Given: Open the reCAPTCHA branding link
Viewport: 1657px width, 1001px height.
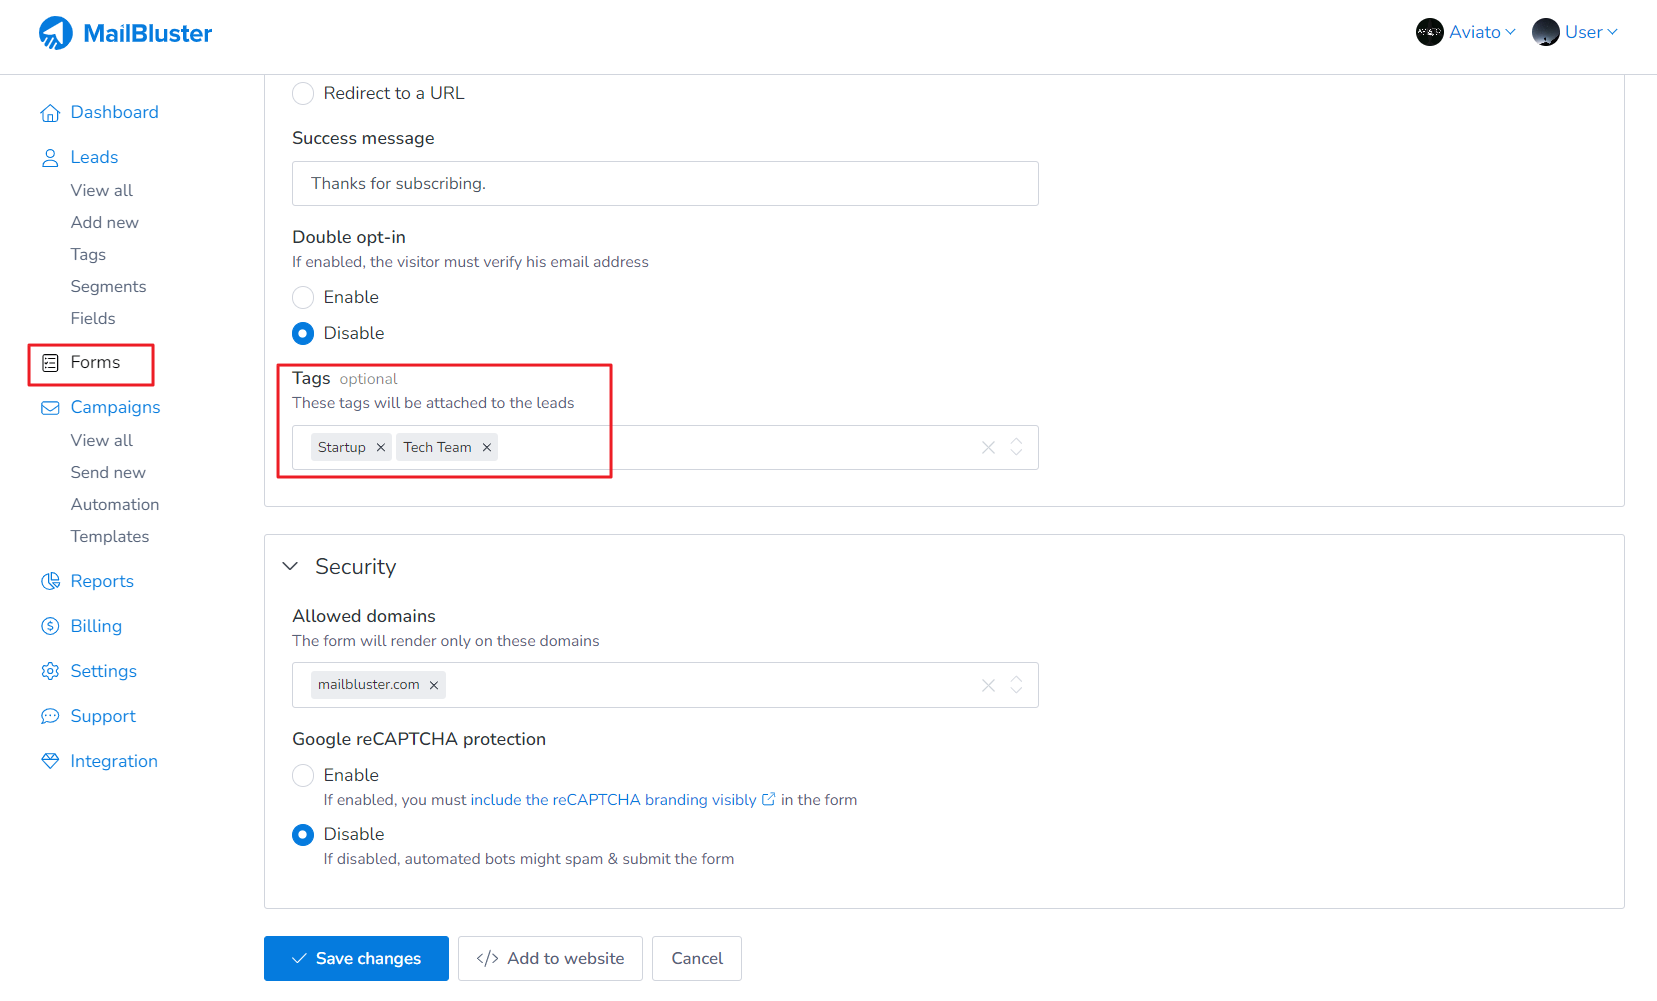Looking at the screenshot, I should click(613, 800).
